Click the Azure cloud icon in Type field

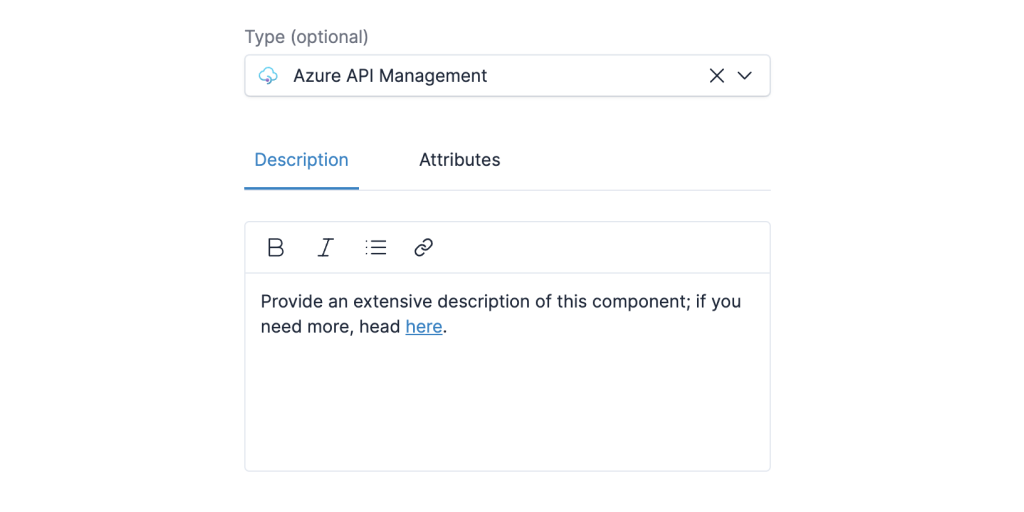268,76
